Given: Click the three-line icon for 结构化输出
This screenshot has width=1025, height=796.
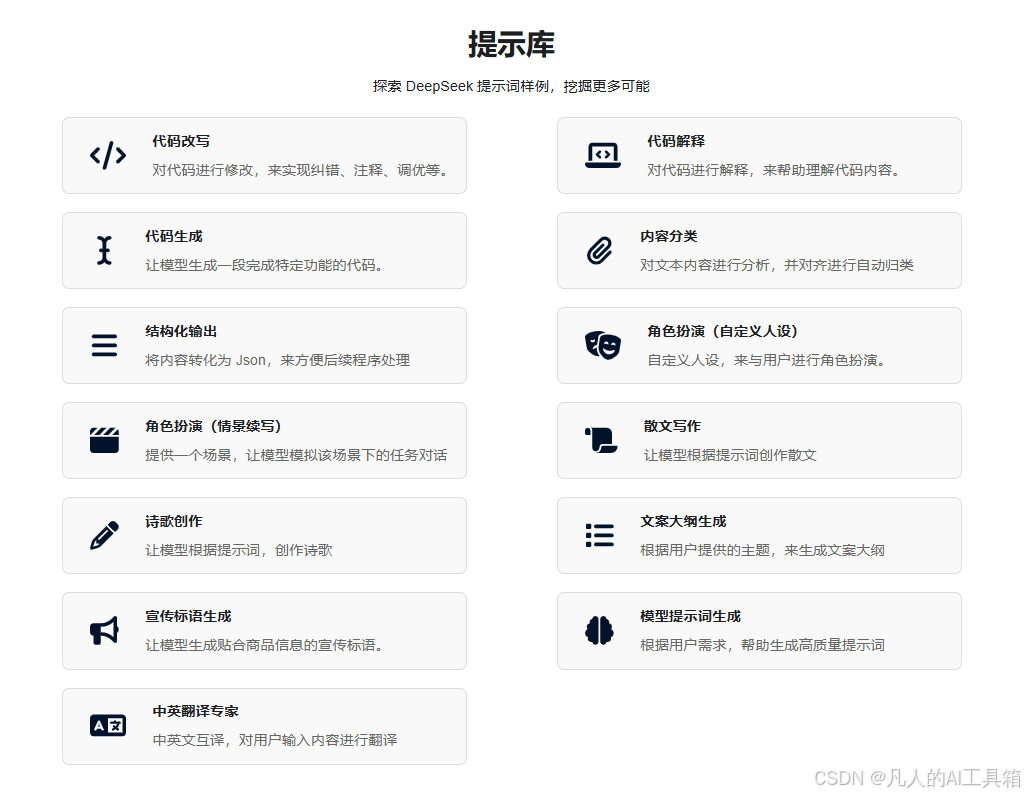Looking at the screenshot, I should pos(105,345).
